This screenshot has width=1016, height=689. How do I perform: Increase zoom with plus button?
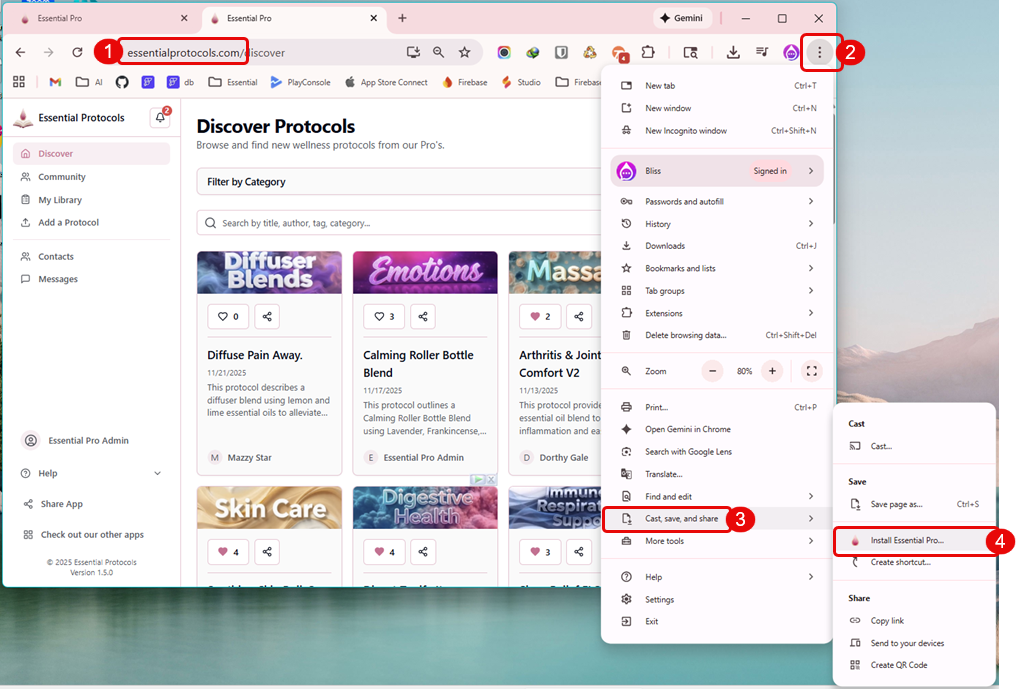tap(771, 371)
